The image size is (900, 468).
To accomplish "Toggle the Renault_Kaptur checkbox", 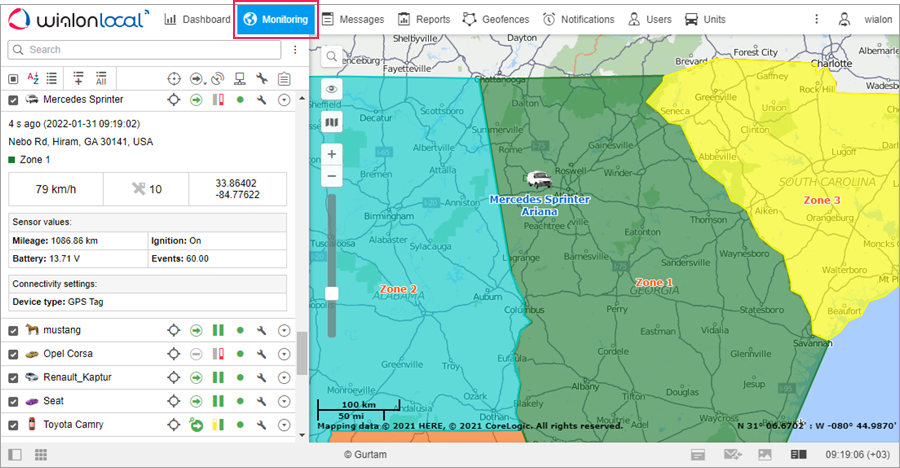I will 13,378.
